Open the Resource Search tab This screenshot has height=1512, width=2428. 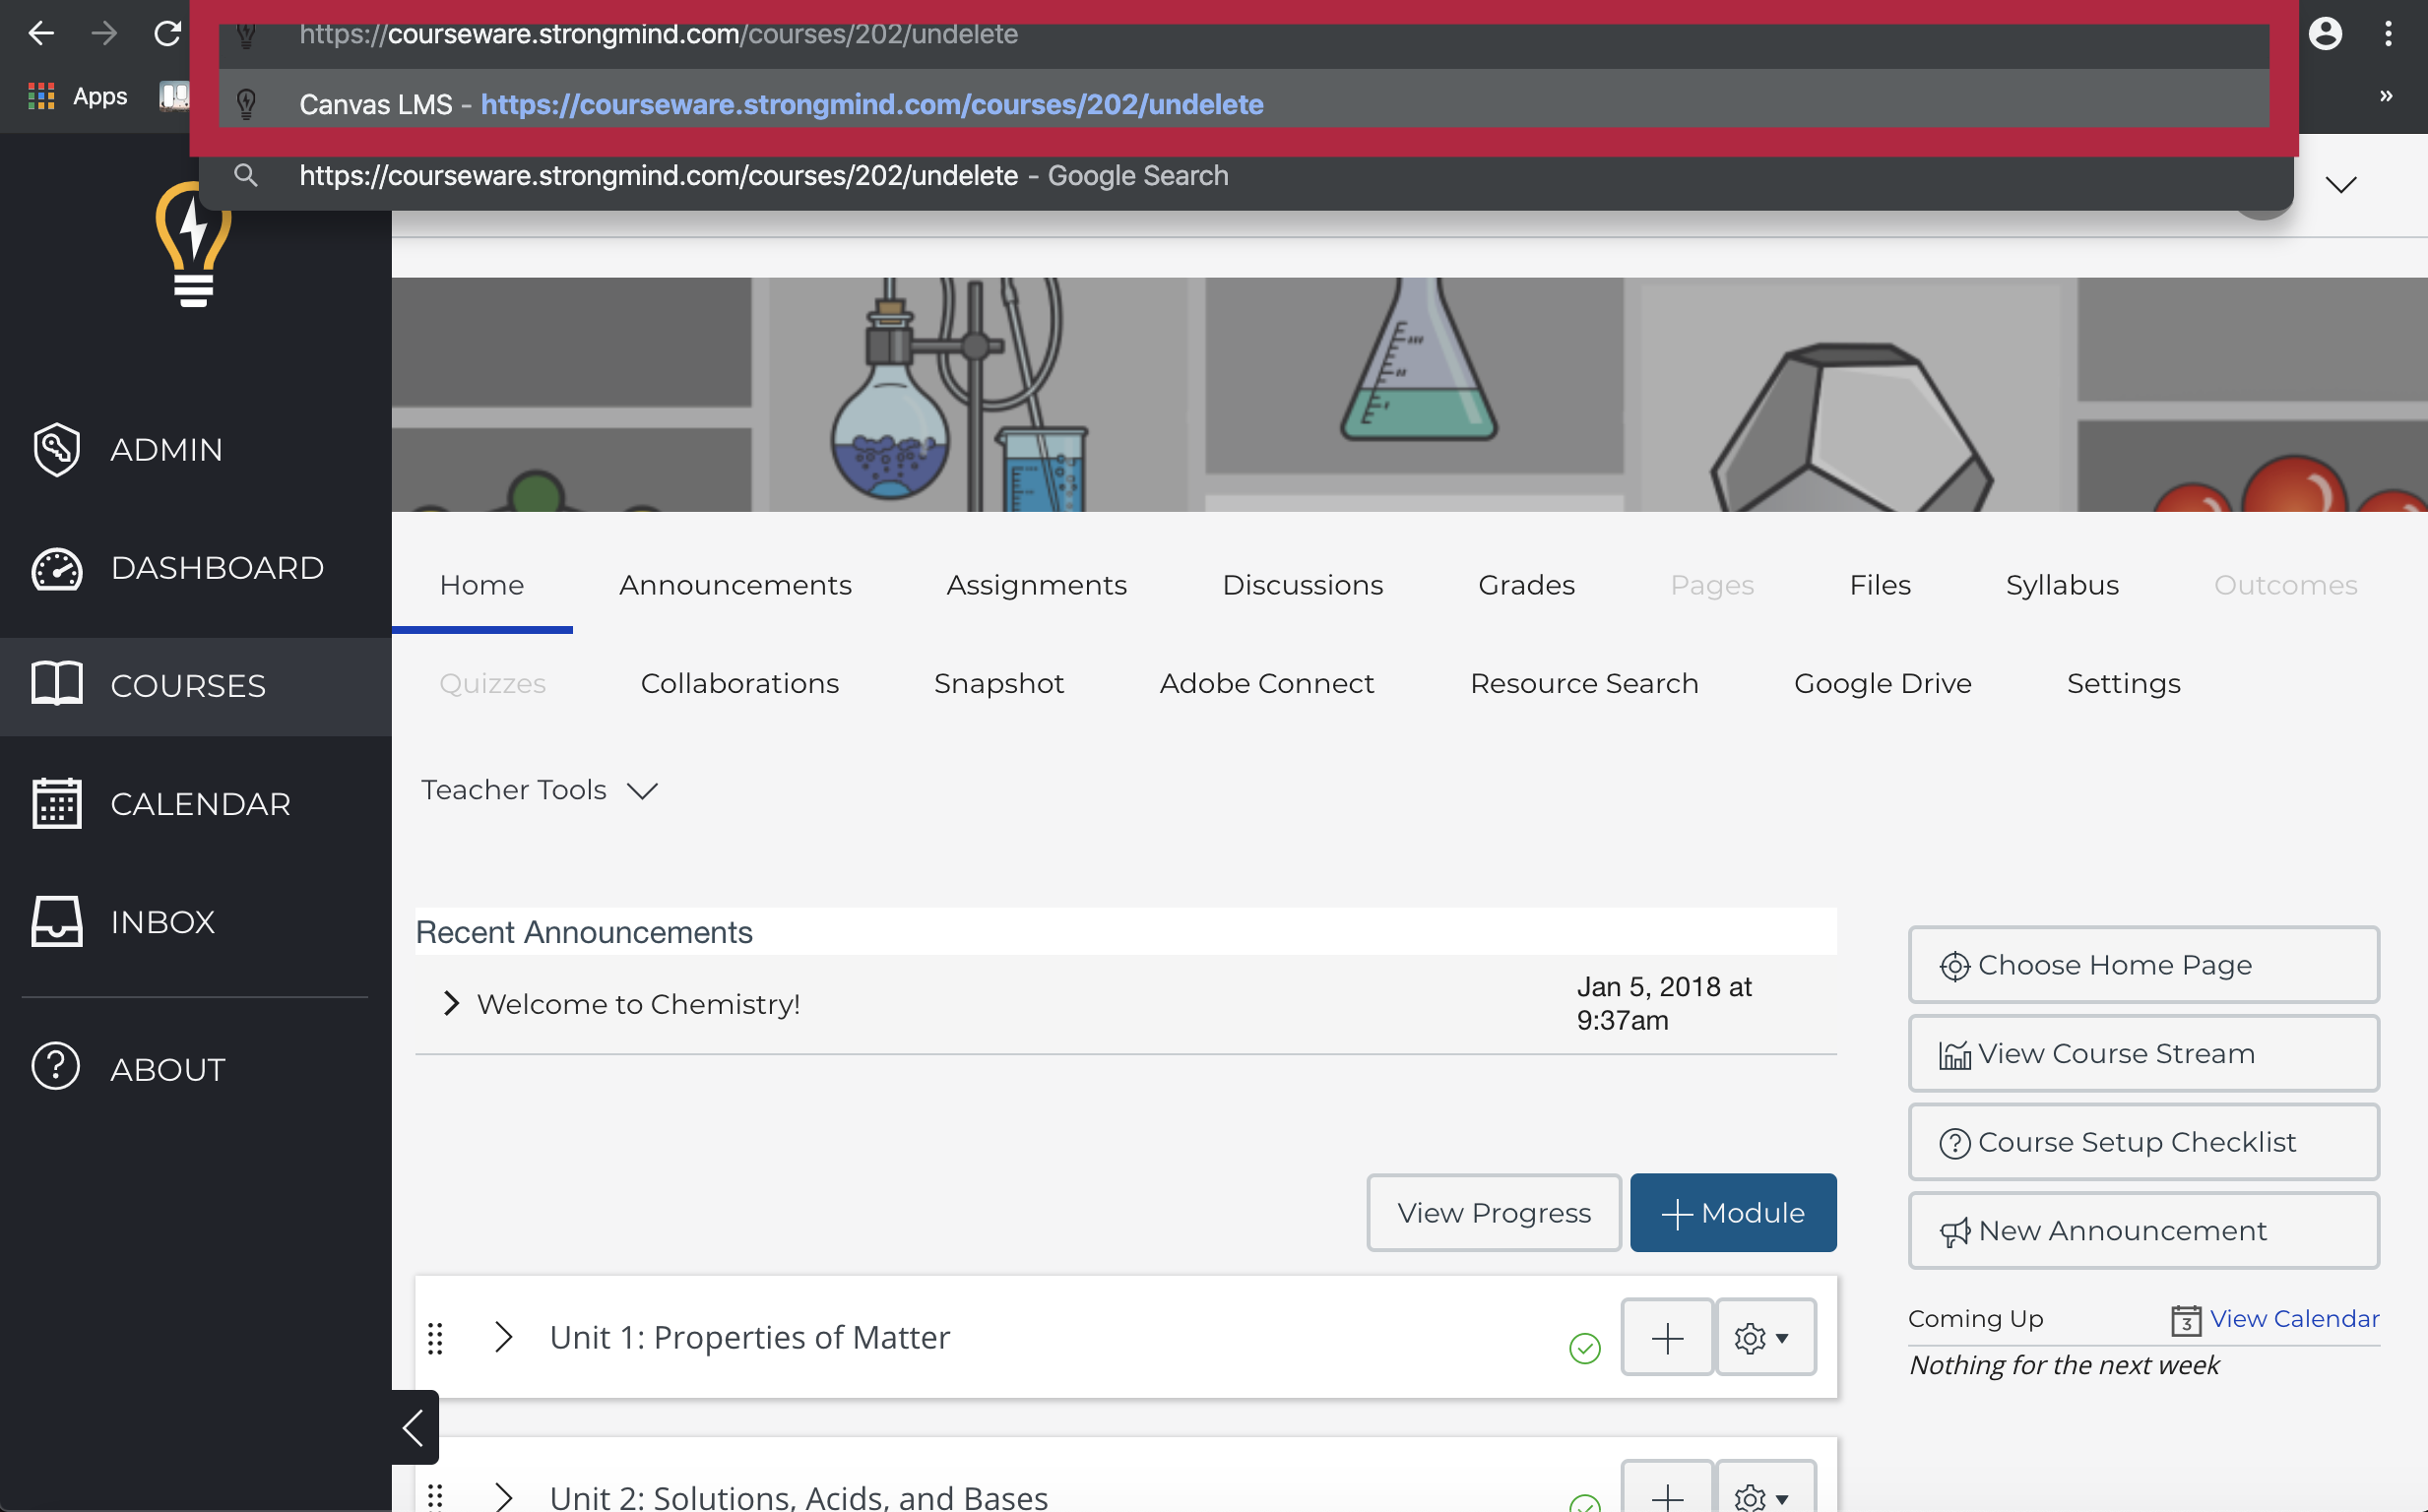pyautogui.click(x=1584, y=684)
